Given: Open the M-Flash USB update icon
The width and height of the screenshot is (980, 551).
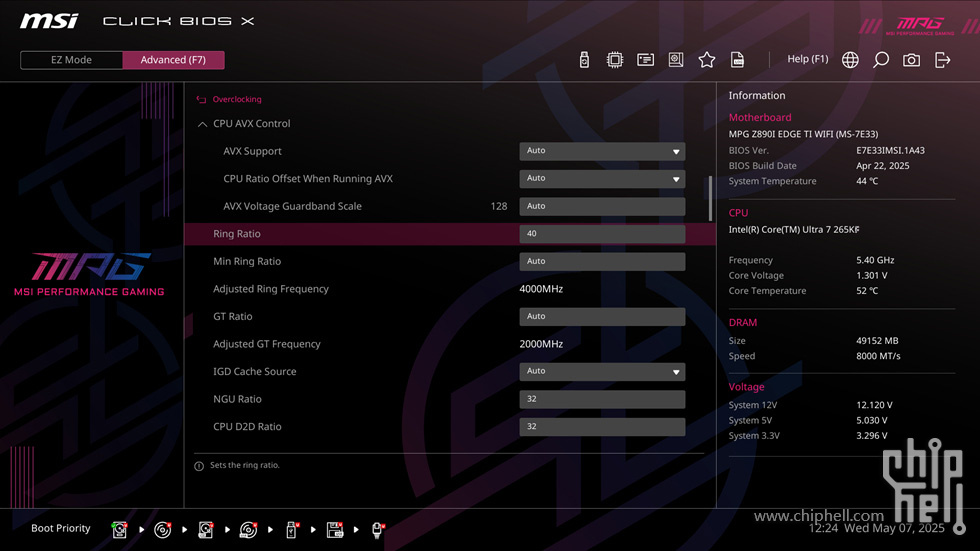Looking at the screenshot, I should (584, 60).
